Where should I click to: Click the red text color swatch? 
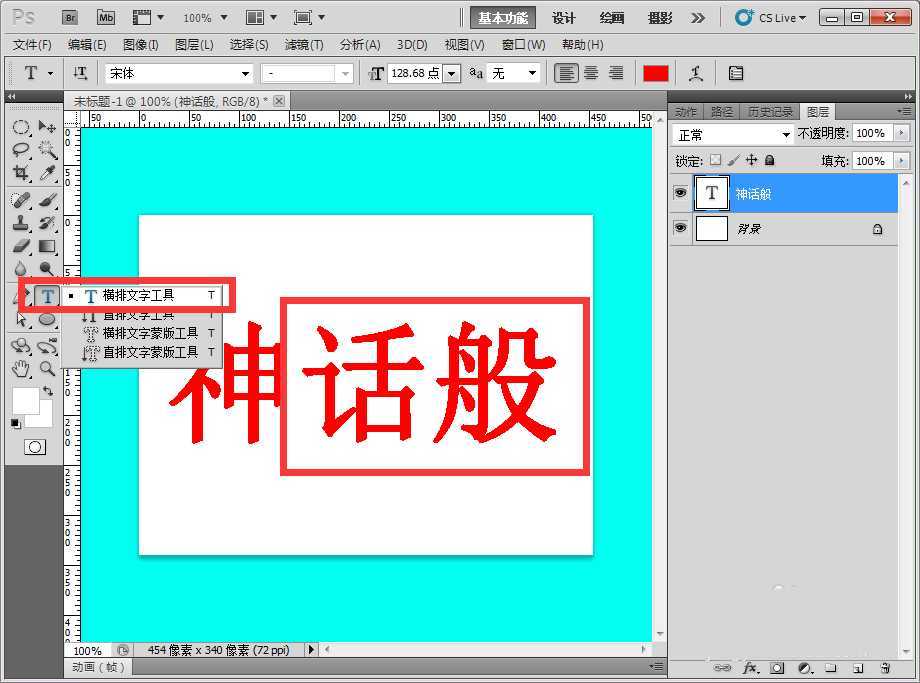click(655, 72)
